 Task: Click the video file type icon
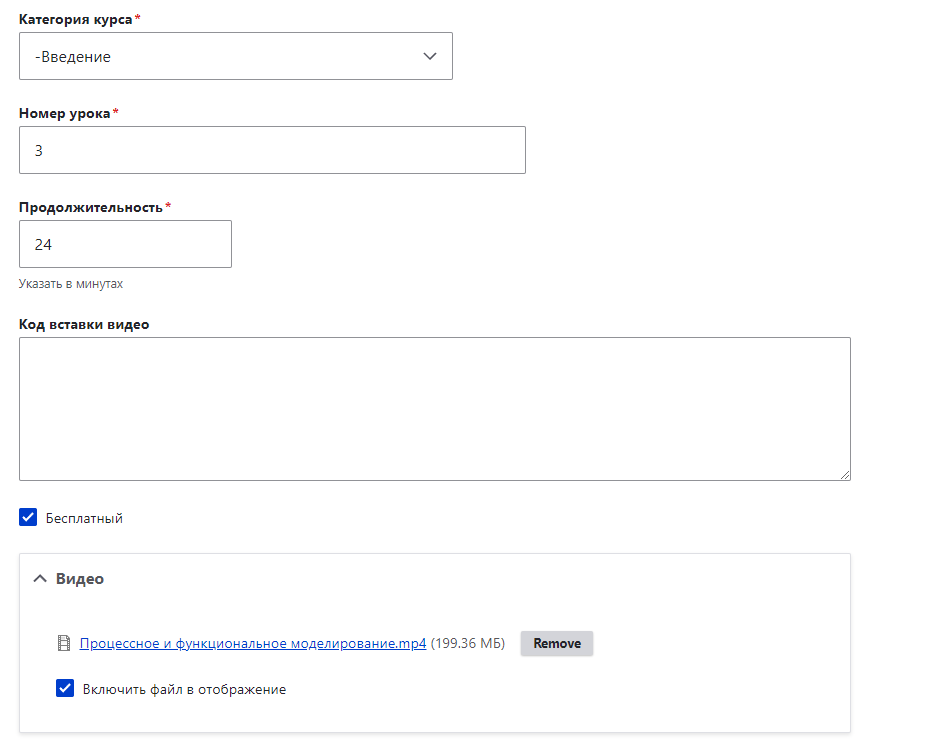(64, 643)
